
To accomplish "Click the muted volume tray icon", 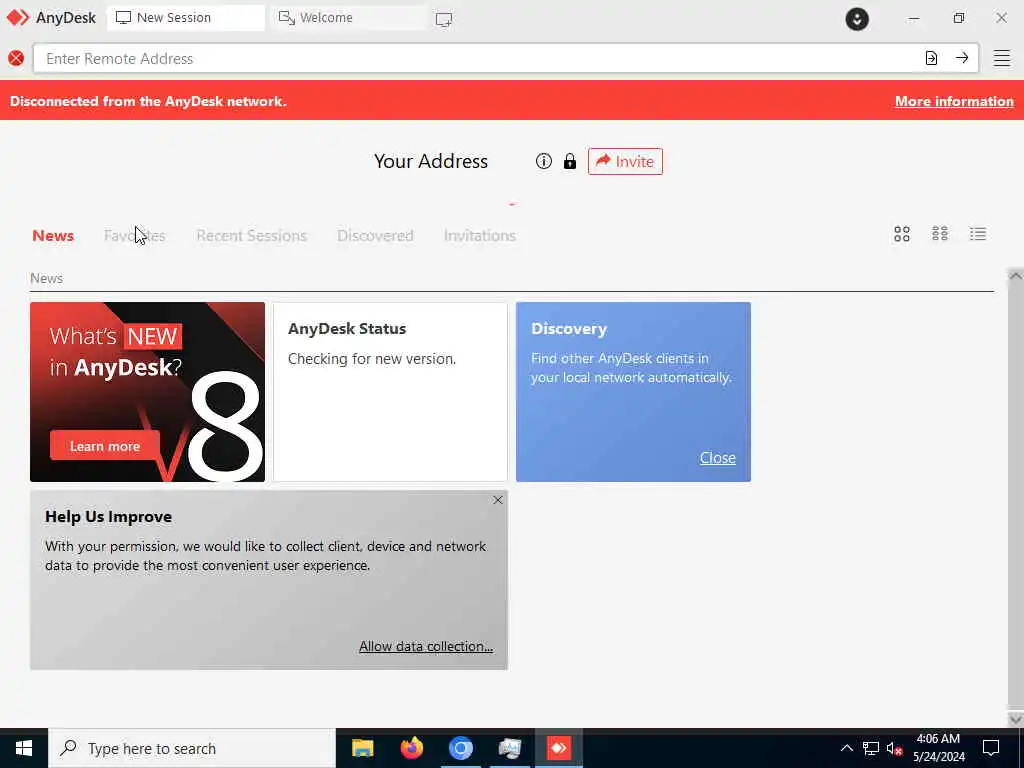I will [895, 748].
